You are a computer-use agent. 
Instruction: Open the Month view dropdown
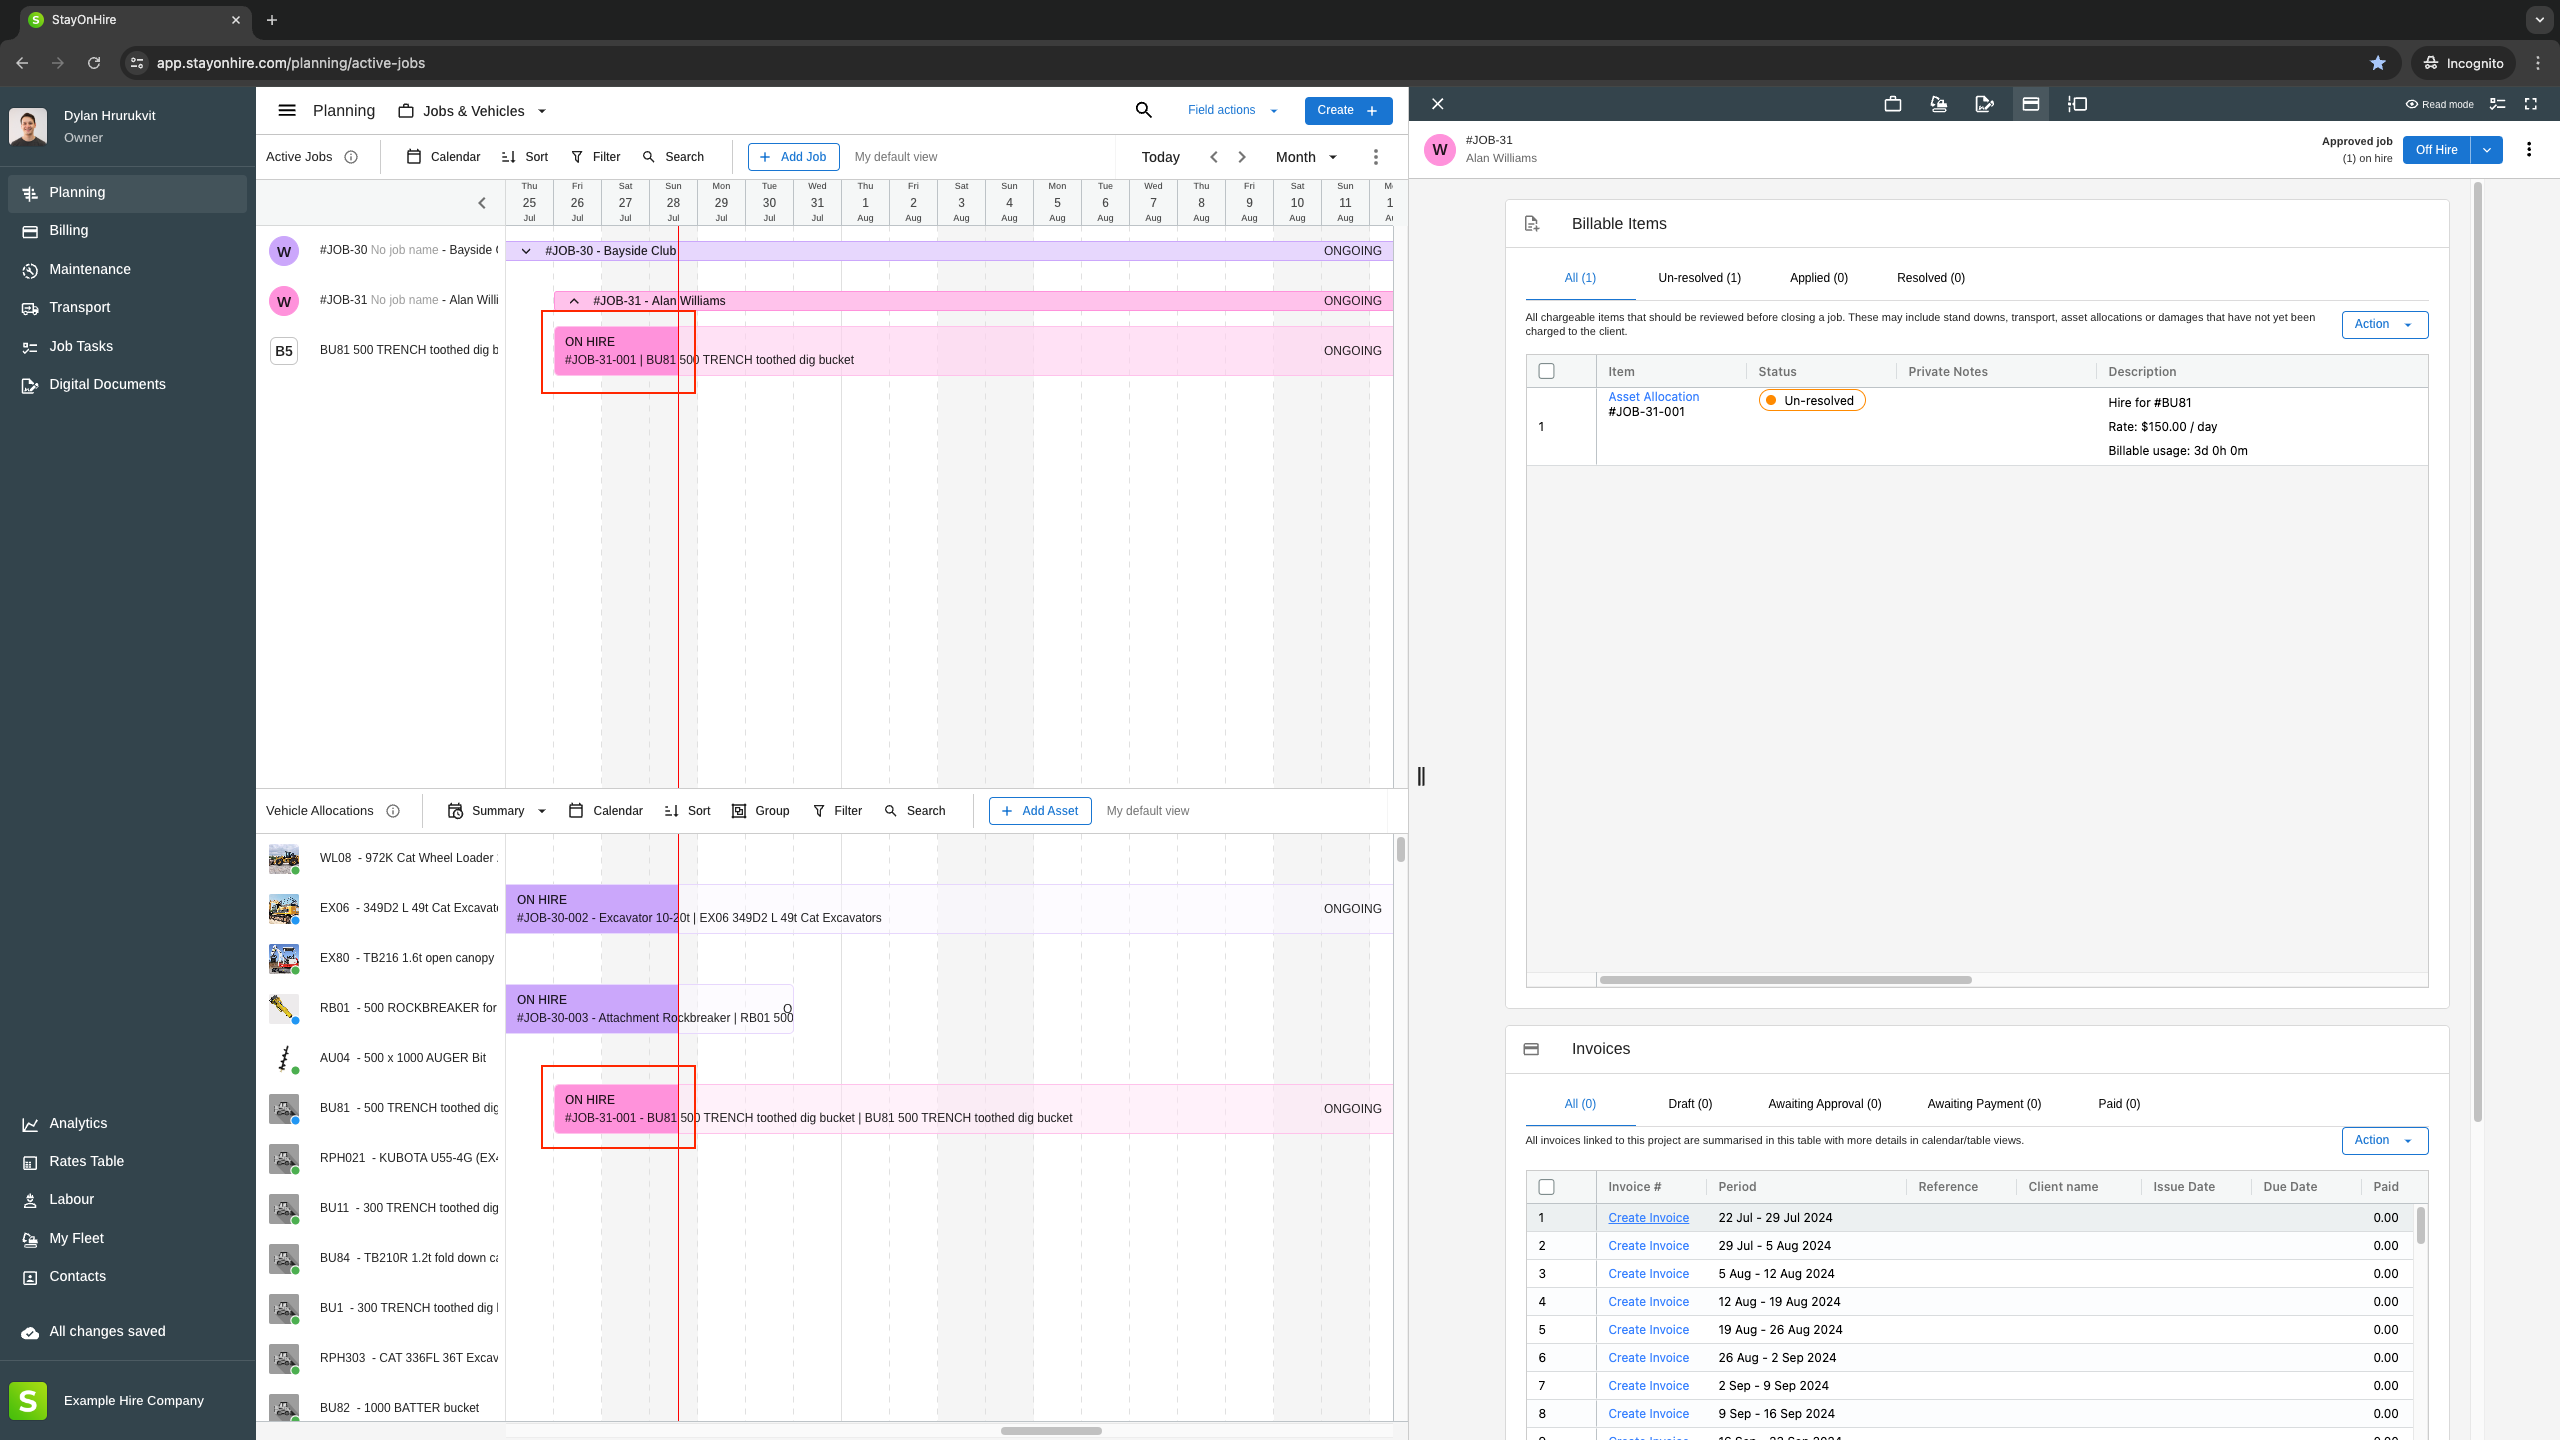pos(1306,157)
